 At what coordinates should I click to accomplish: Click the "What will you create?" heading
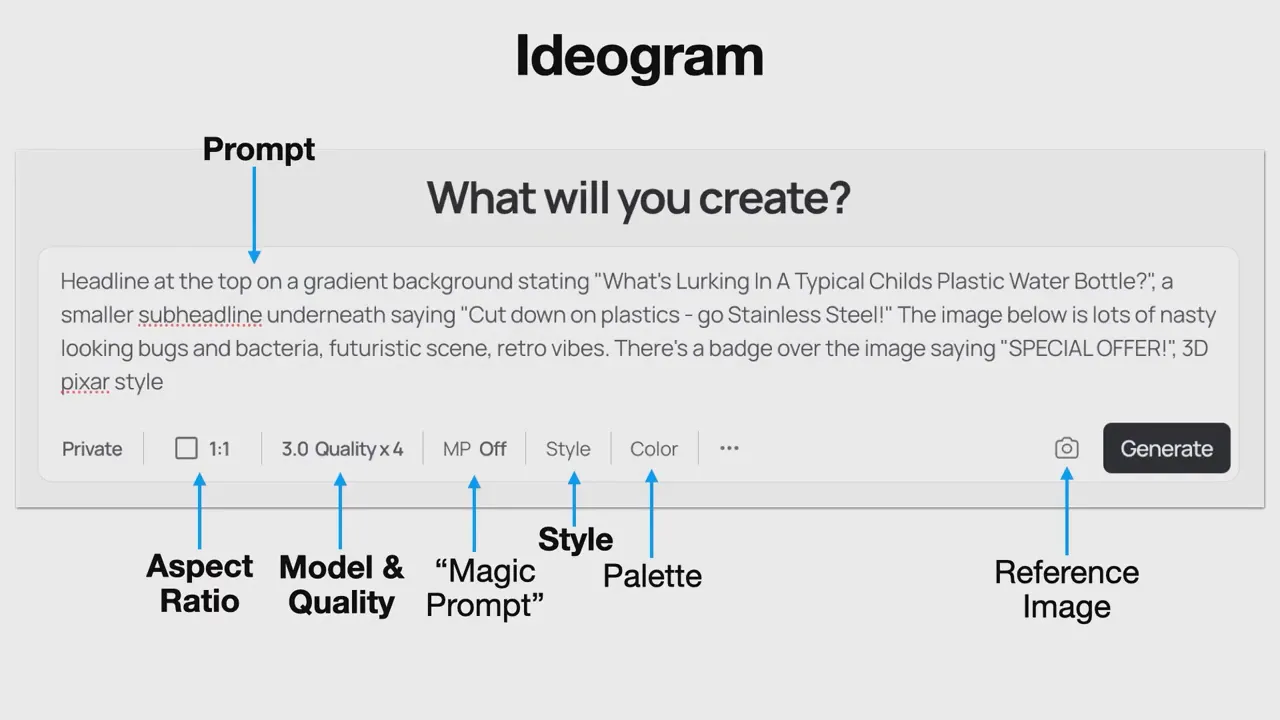point(638,198)
